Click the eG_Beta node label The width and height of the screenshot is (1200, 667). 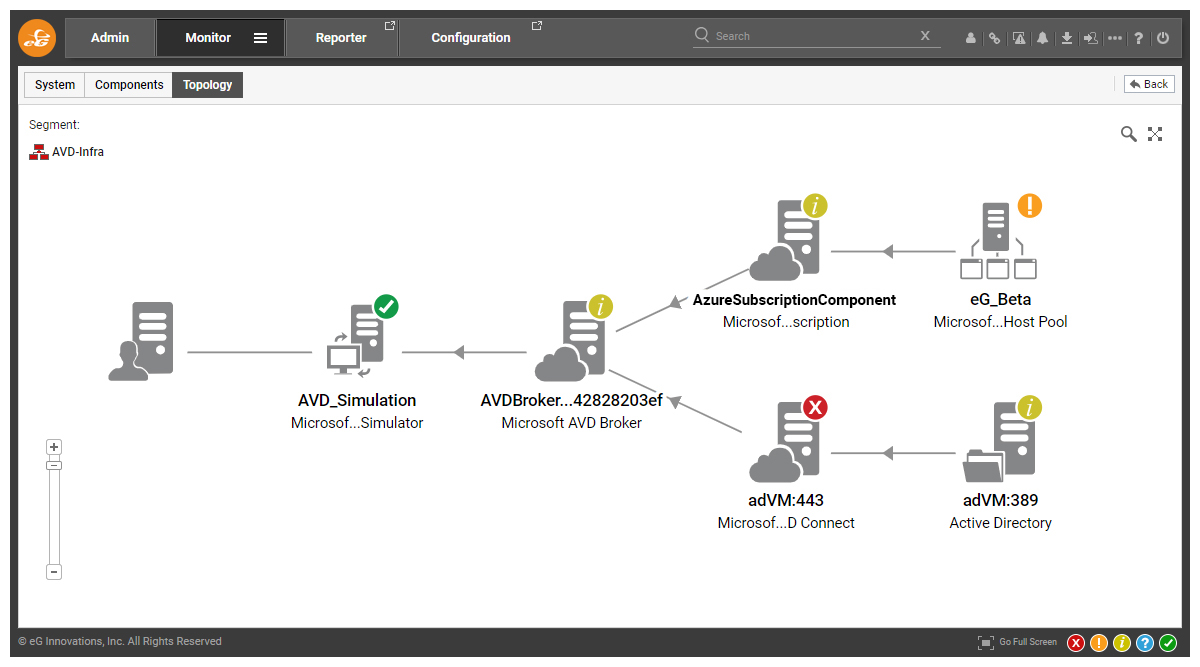click(x=1000, y=300)
